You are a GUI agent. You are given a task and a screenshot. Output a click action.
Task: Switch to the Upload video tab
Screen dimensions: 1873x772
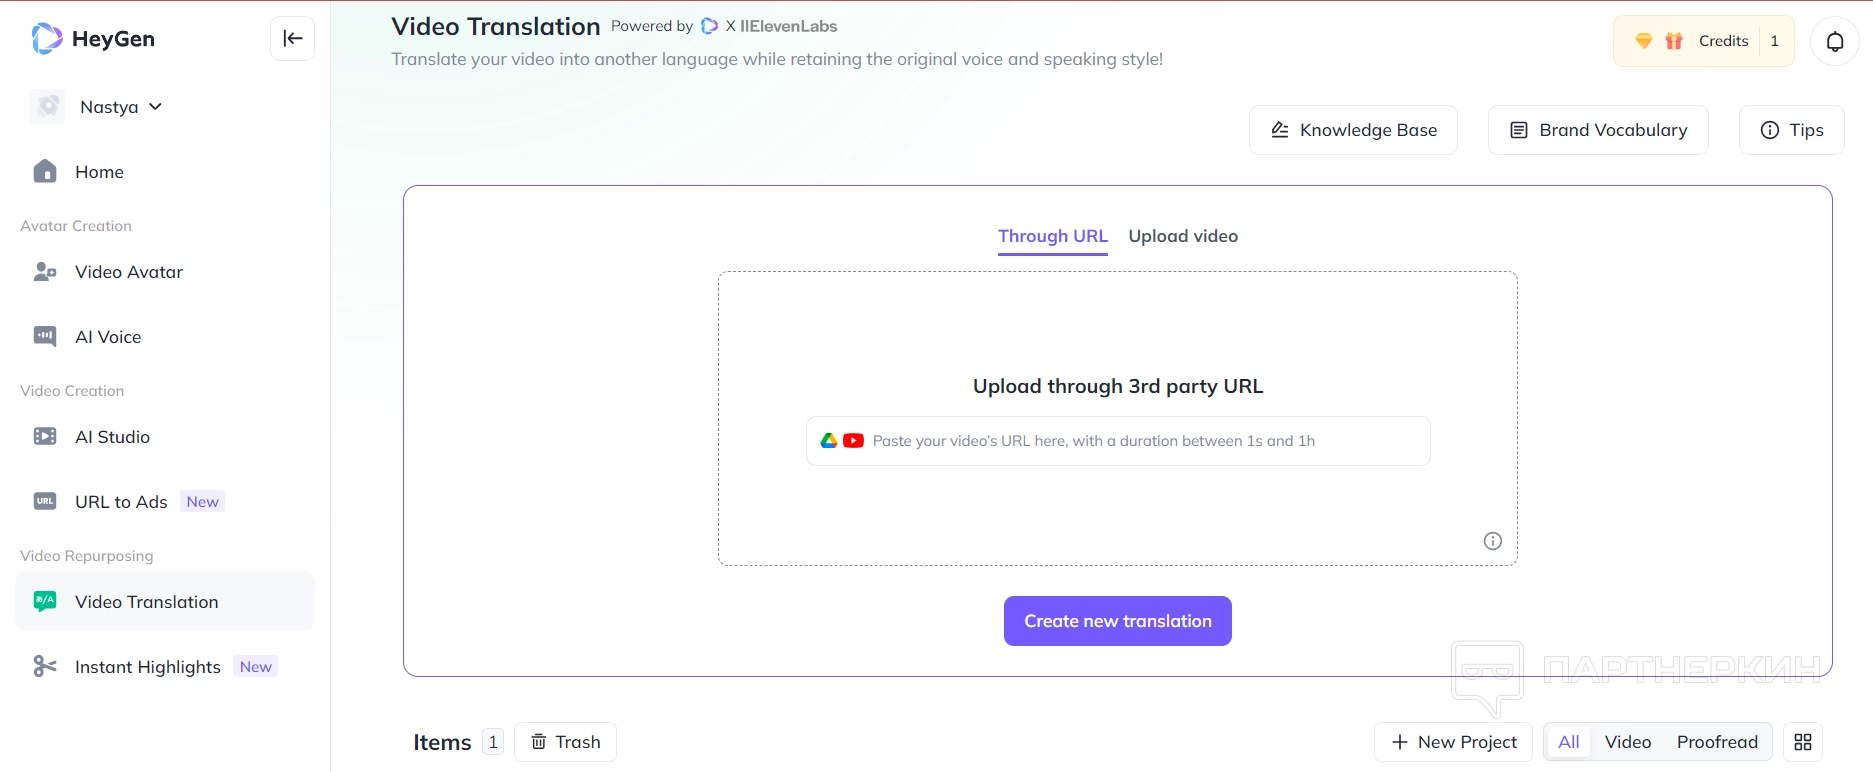click(1183, 236)
